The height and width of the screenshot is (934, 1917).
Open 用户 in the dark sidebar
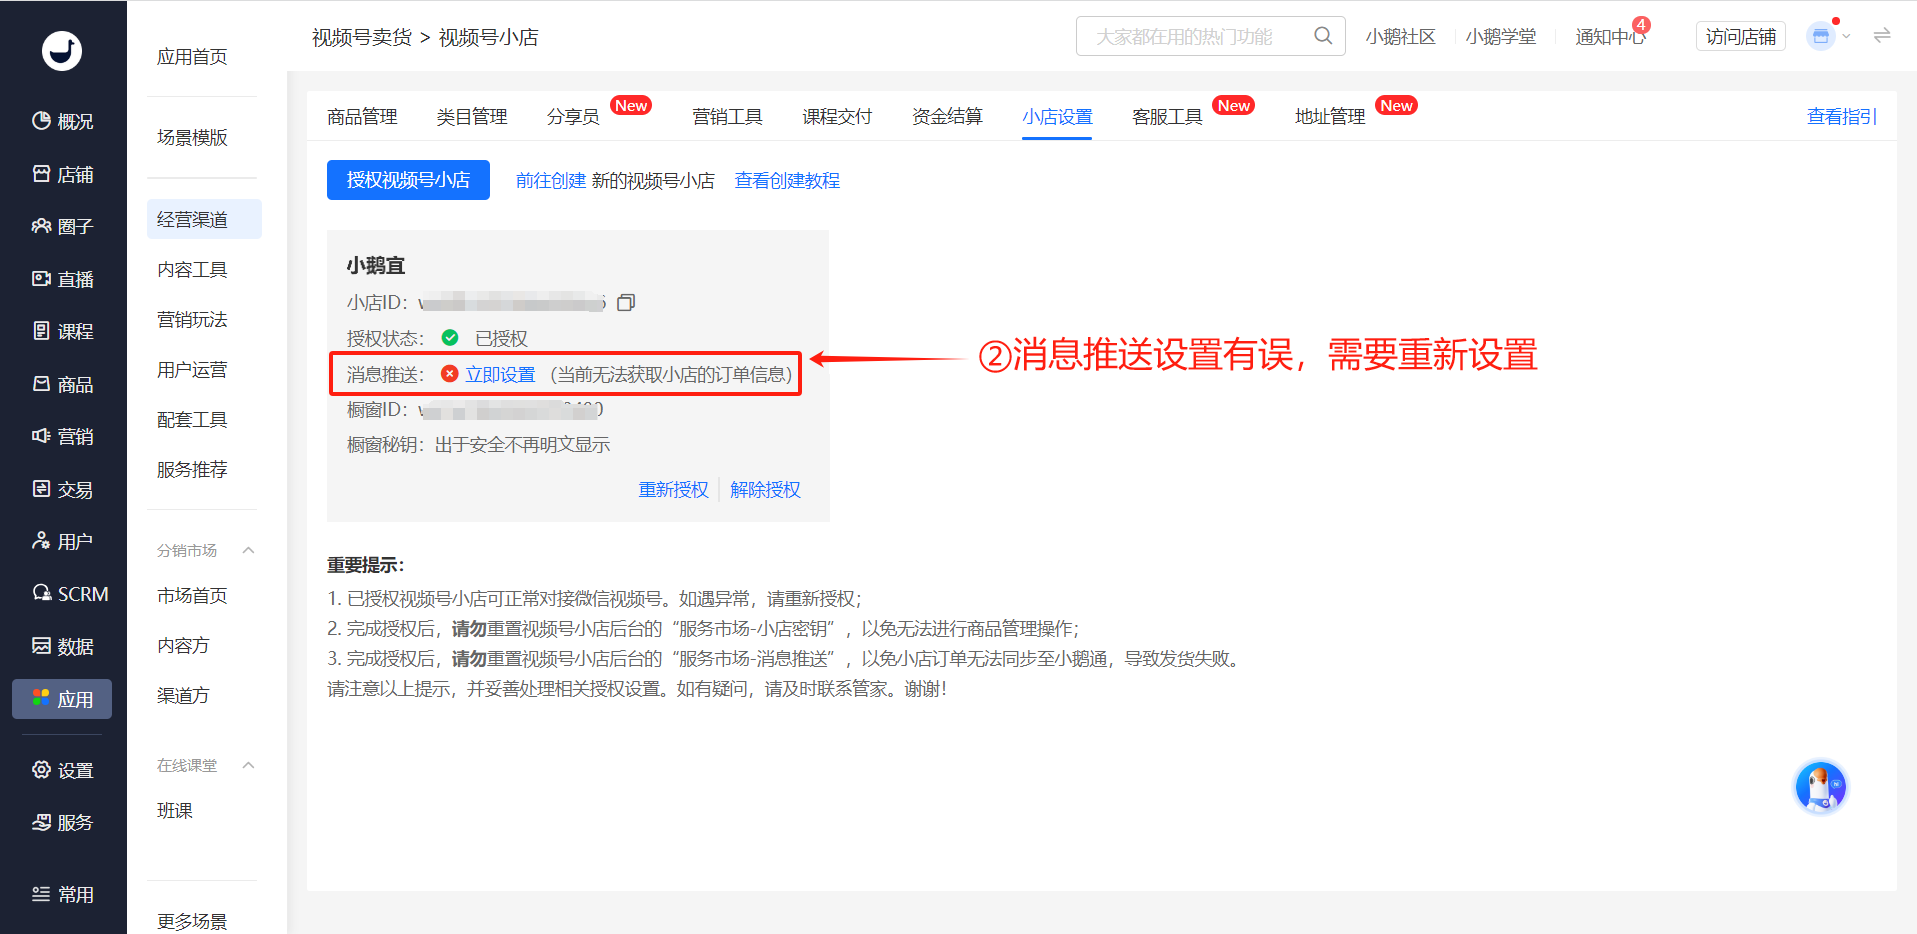coord(63,541)
